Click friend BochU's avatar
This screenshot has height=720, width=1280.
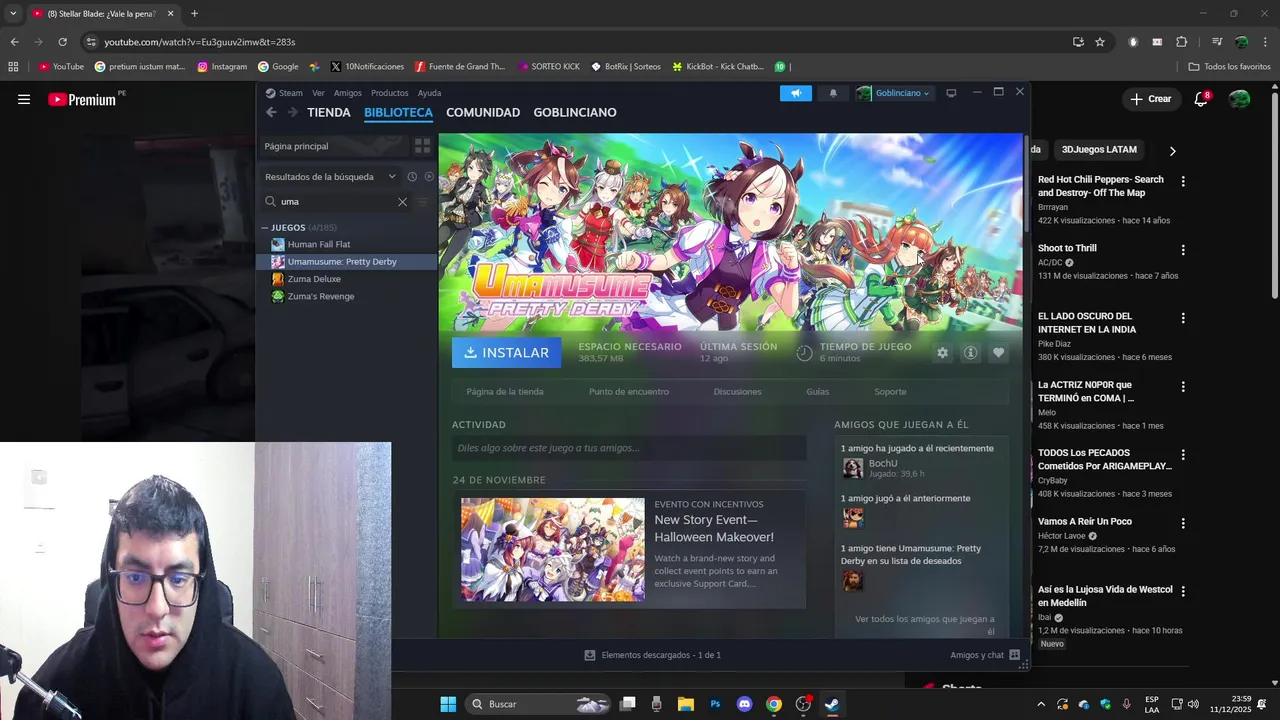pyautogui.click(x=853, y=468)
